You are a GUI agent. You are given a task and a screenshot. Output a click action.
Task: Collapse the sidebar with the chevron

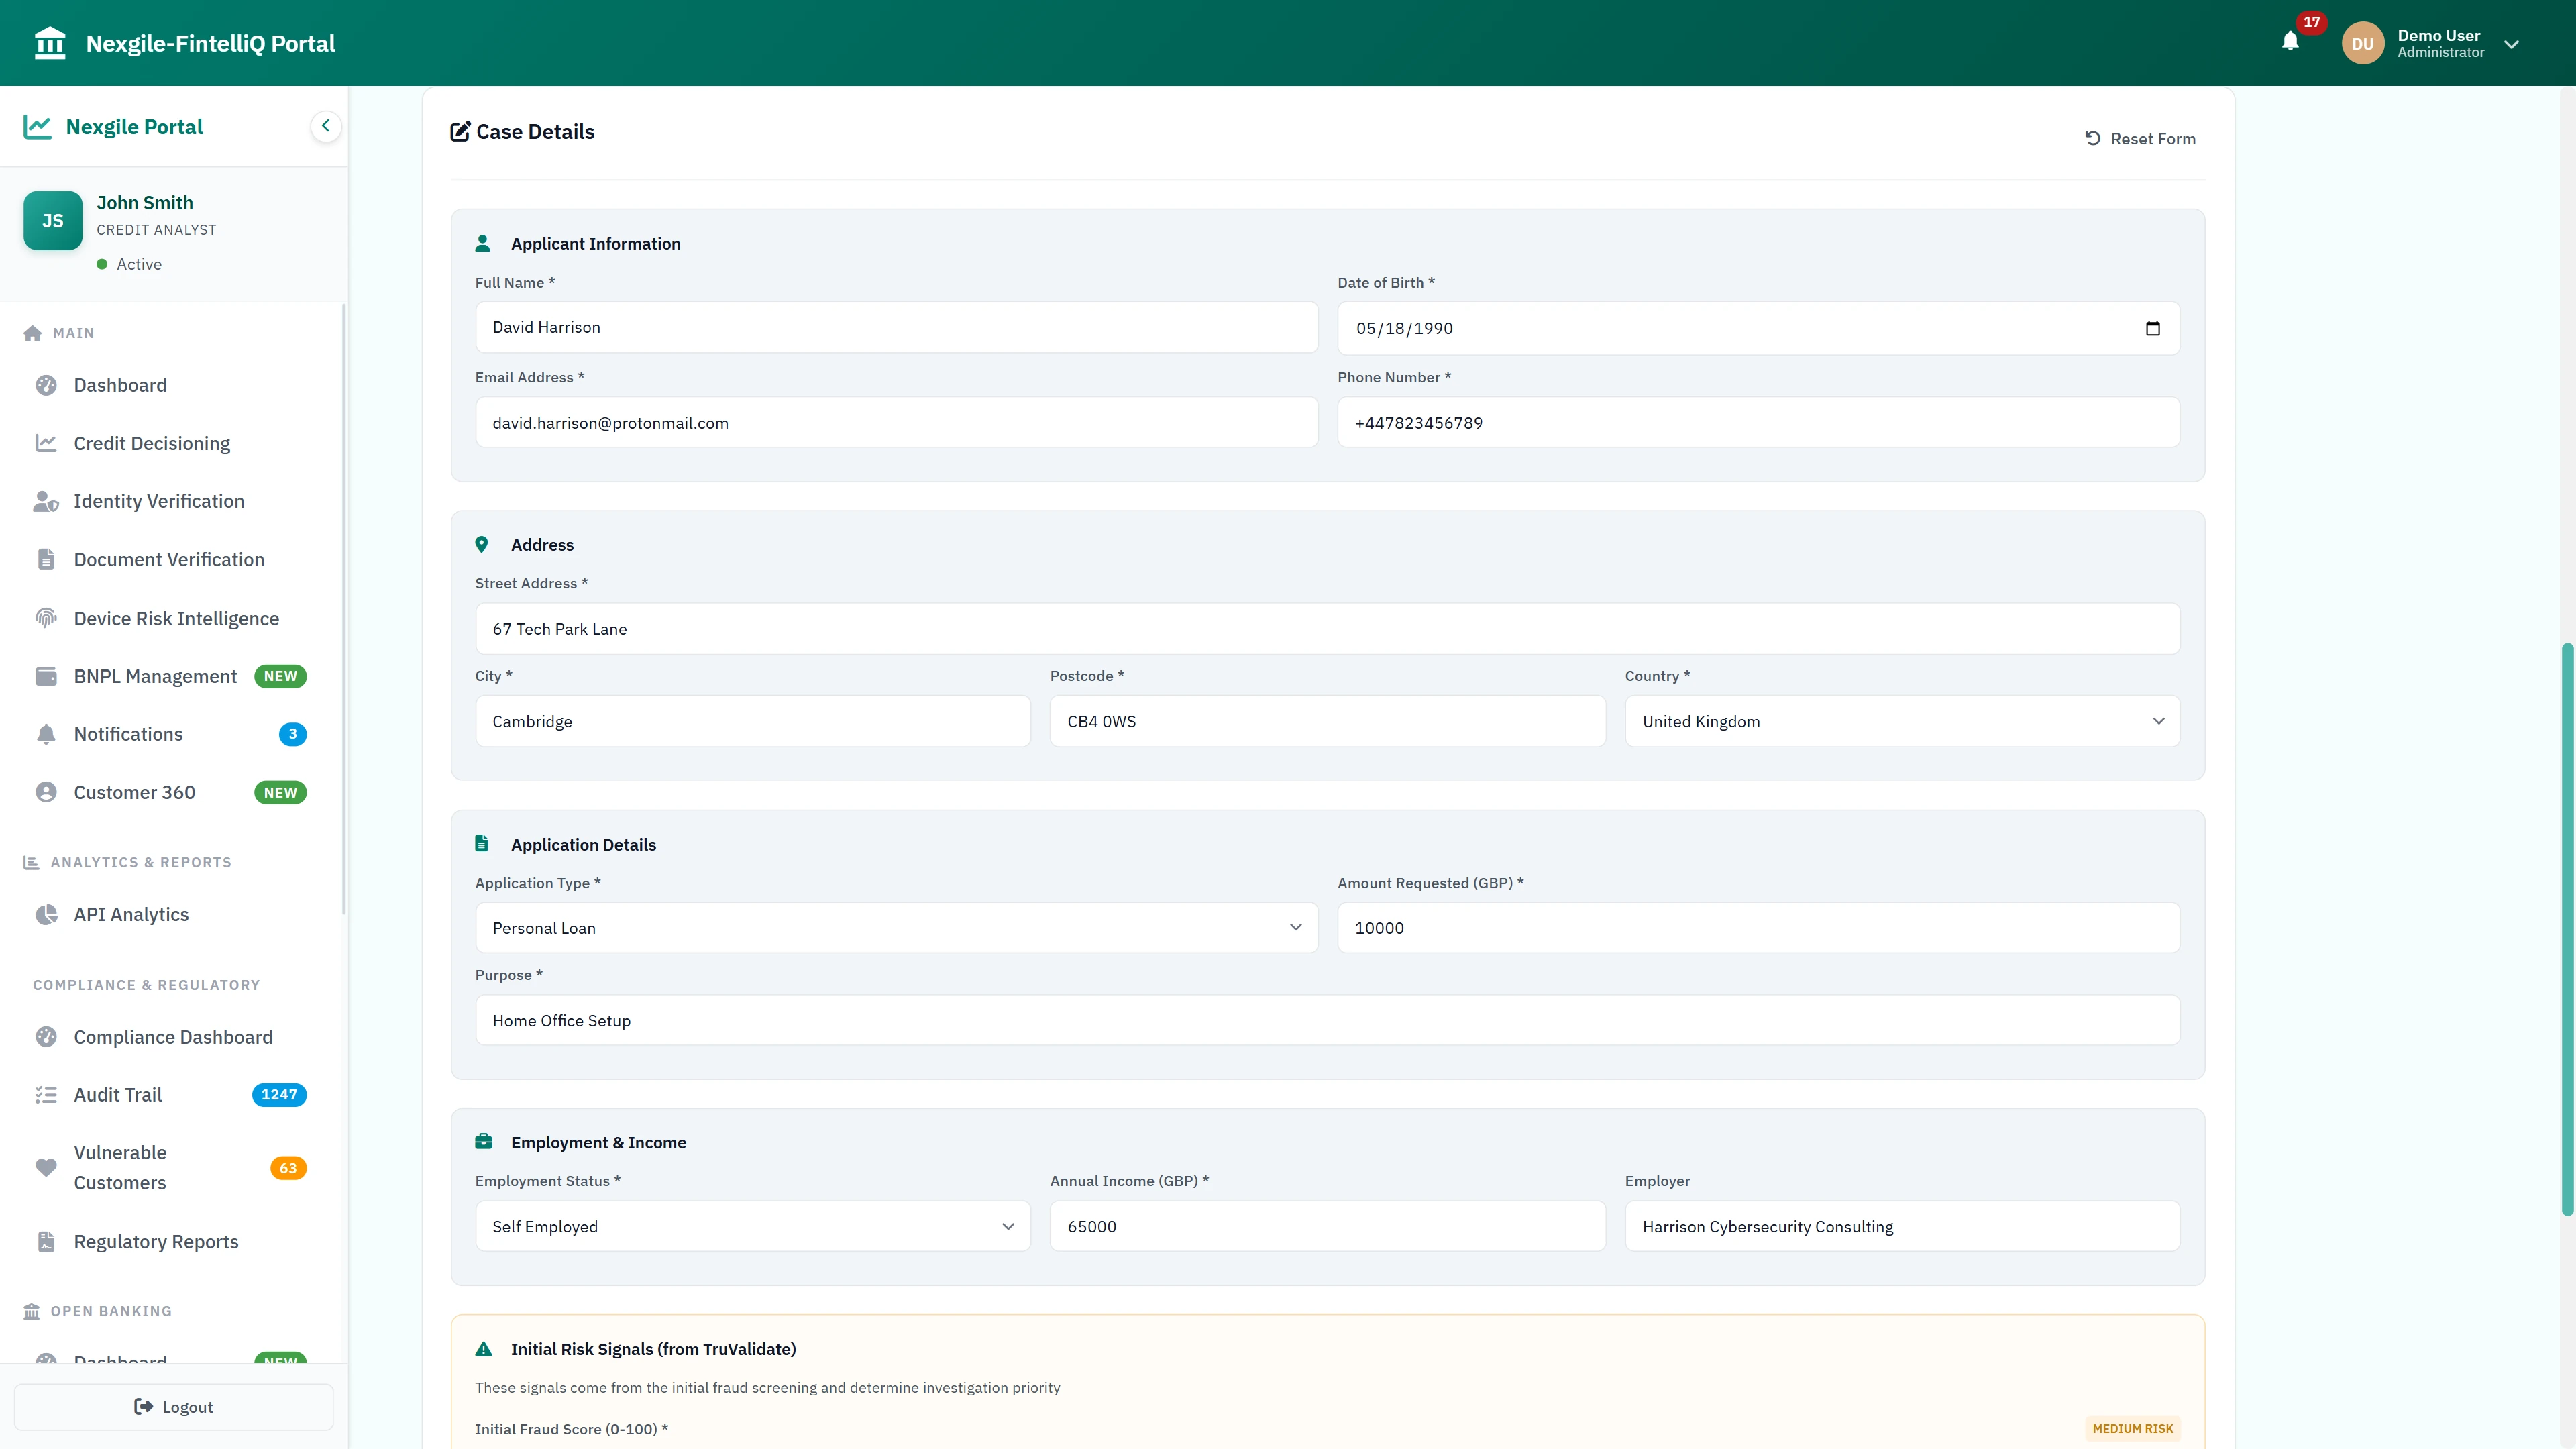tap(325, 126)
